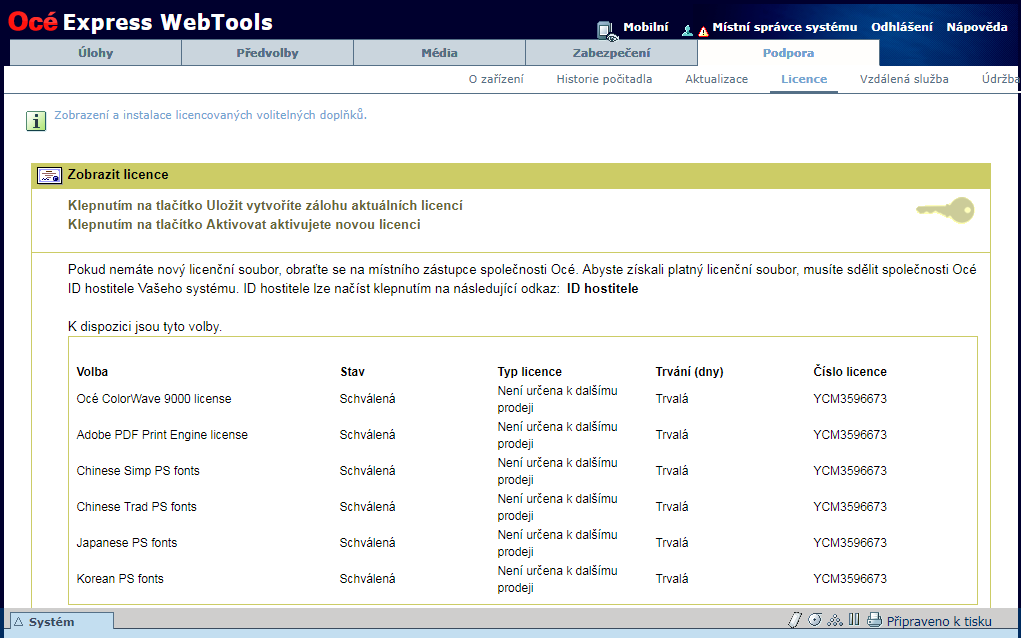The image size is (1021, 638).
Task: Click the Stav column header
Action: [352, 372]
